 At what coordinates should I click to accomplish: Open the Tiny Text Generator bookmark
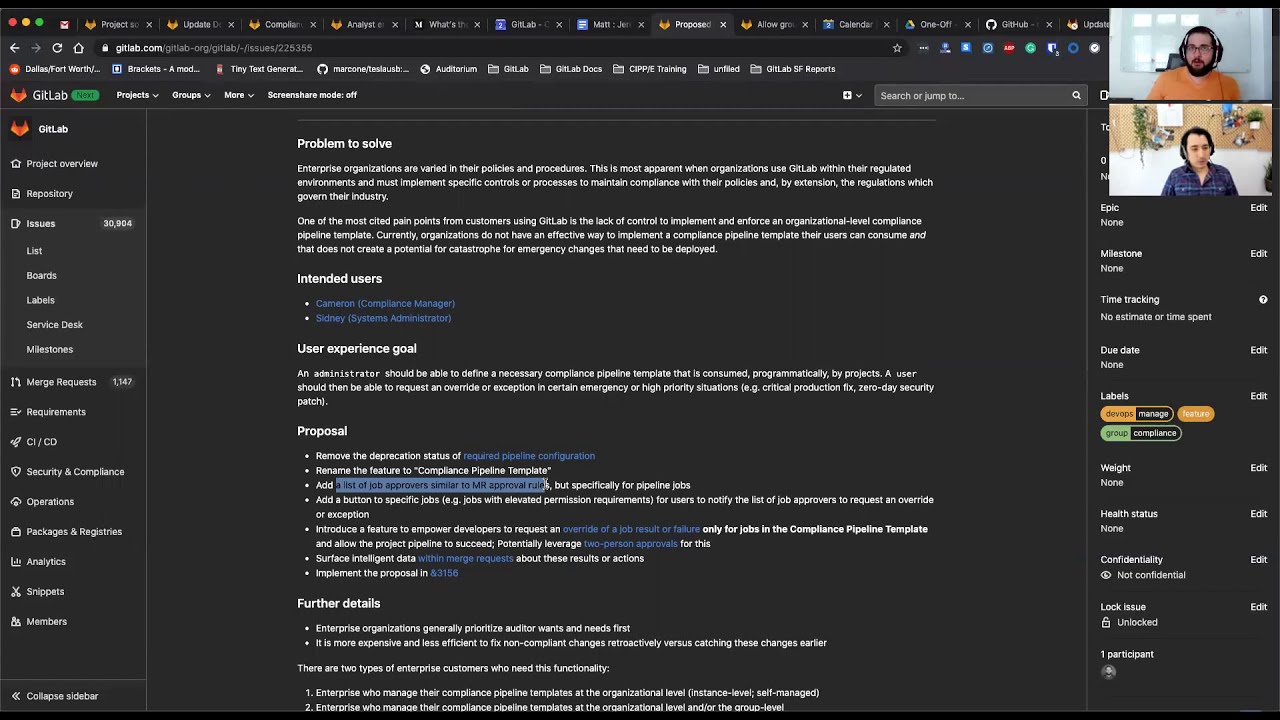pyautogui.click(x=258, y=69)
